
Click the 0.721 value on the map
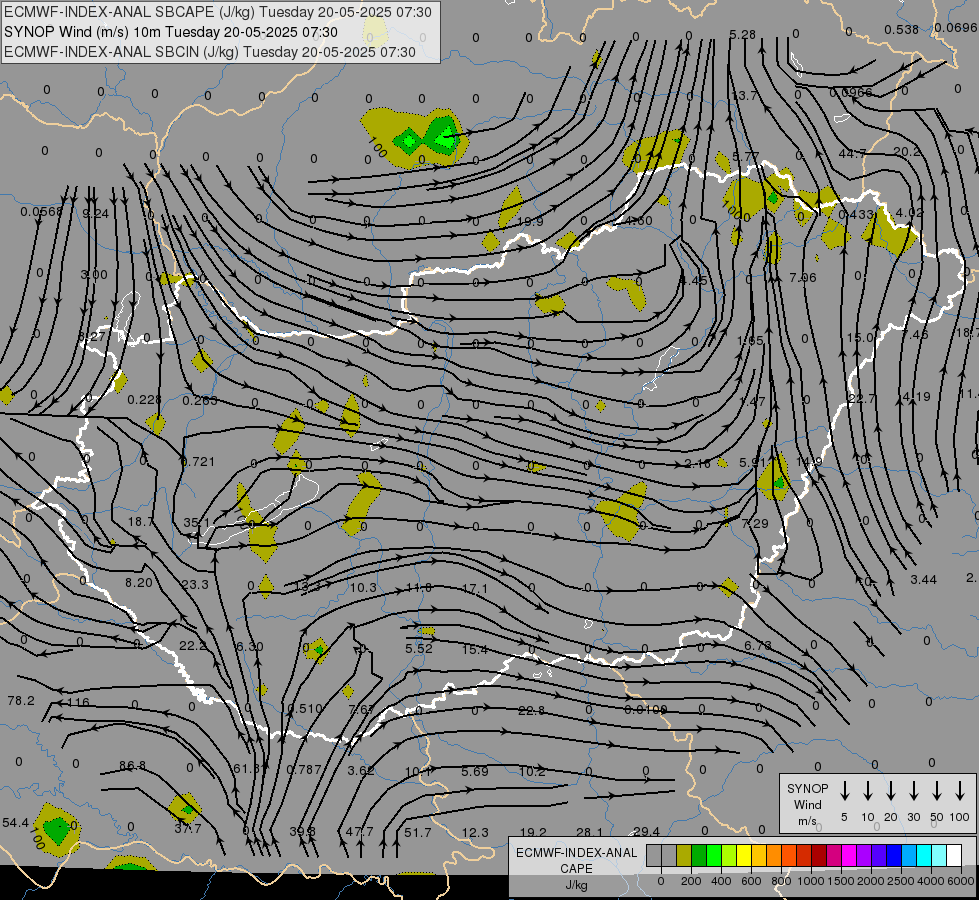pyautogui.click(x=197, y=462)
